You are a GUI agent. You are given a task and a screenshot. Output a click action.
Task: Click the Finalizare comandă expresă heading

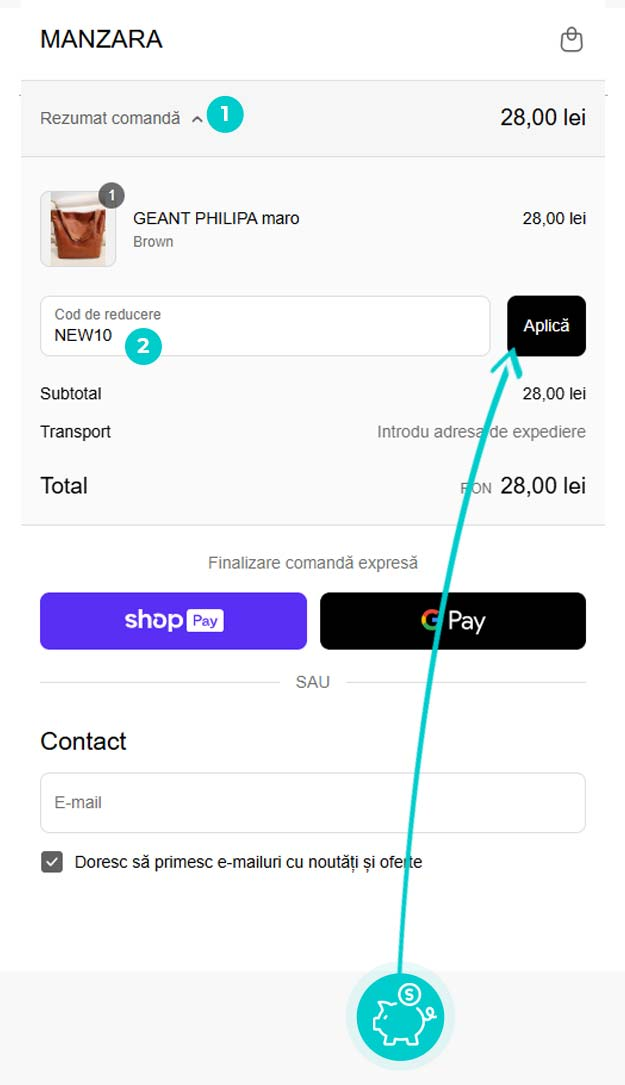(x=313, y=563)
